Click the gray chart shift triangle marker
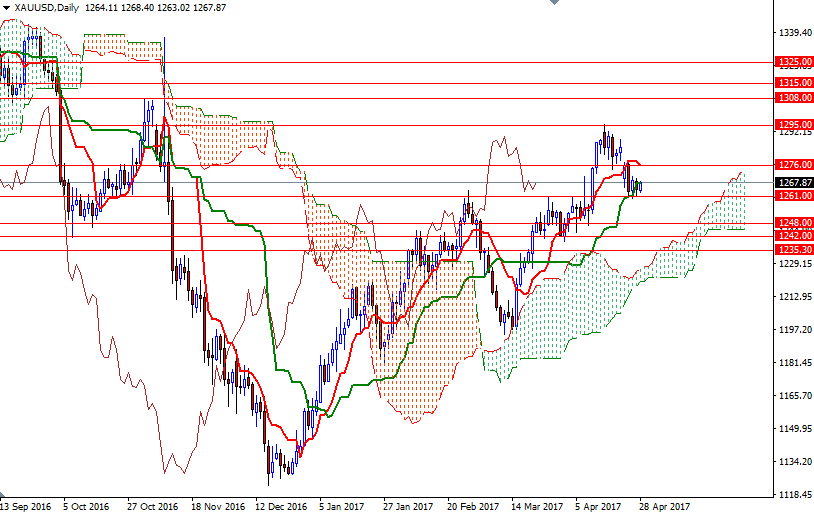The height and width of the screenshot is (514, 814). 554,4
